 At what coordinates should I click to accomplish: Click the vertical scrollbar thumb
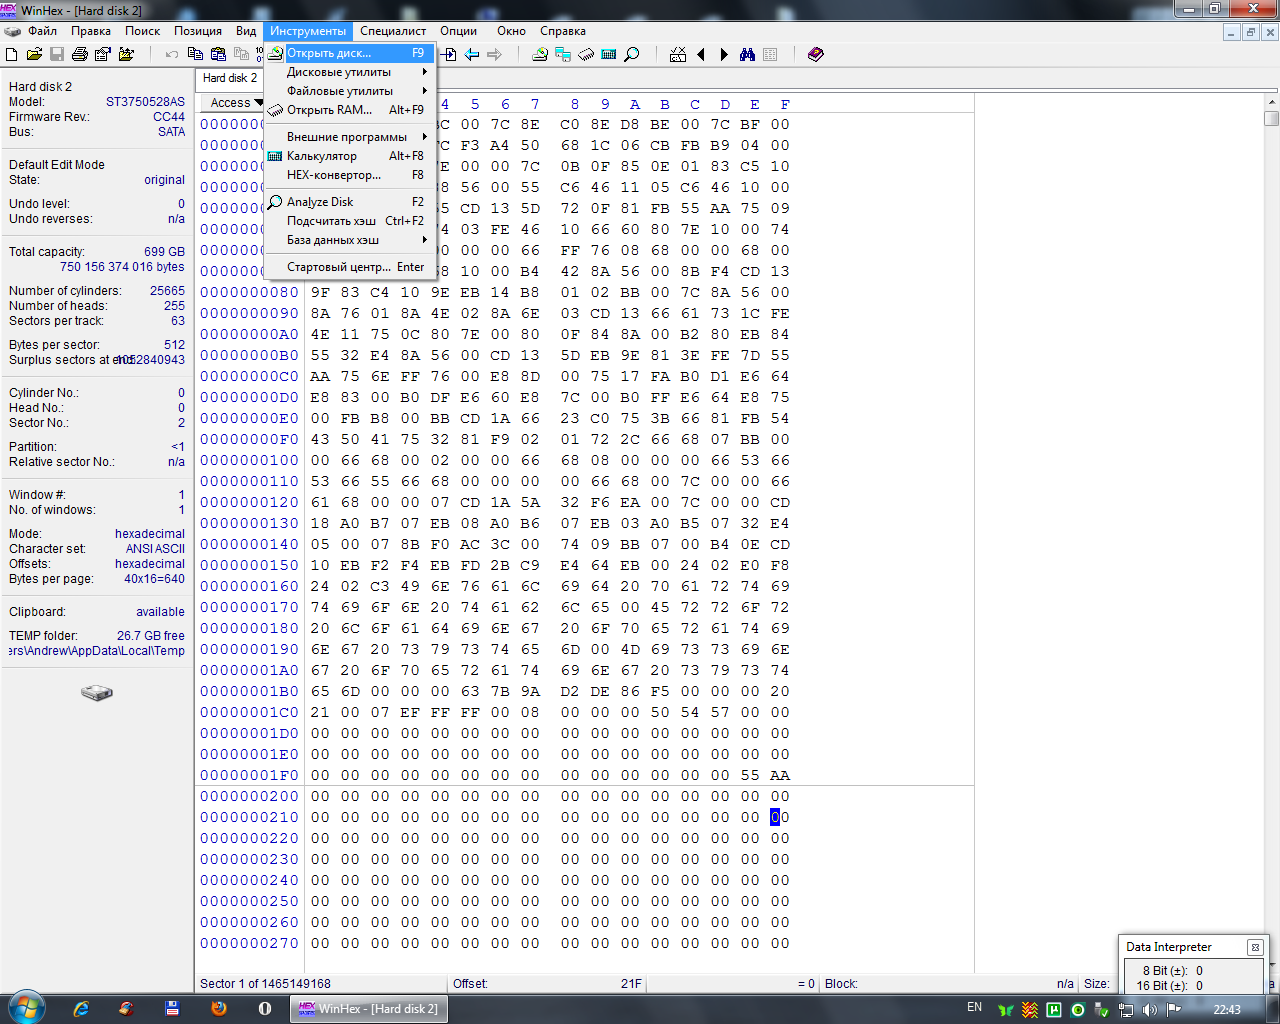1272,118
